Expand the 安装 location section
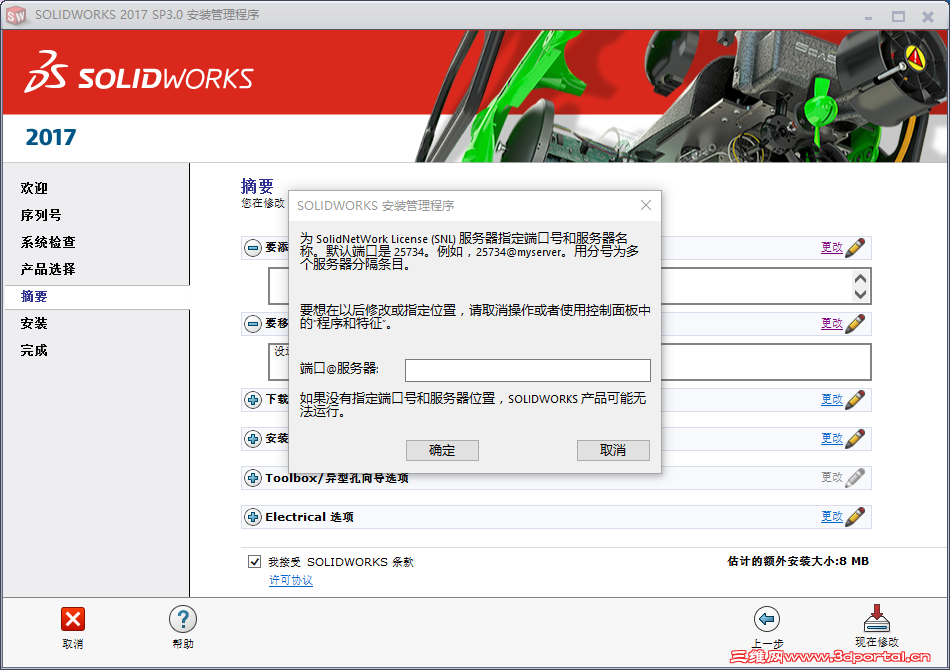This screenshot has width=950, height=670. 253,439
